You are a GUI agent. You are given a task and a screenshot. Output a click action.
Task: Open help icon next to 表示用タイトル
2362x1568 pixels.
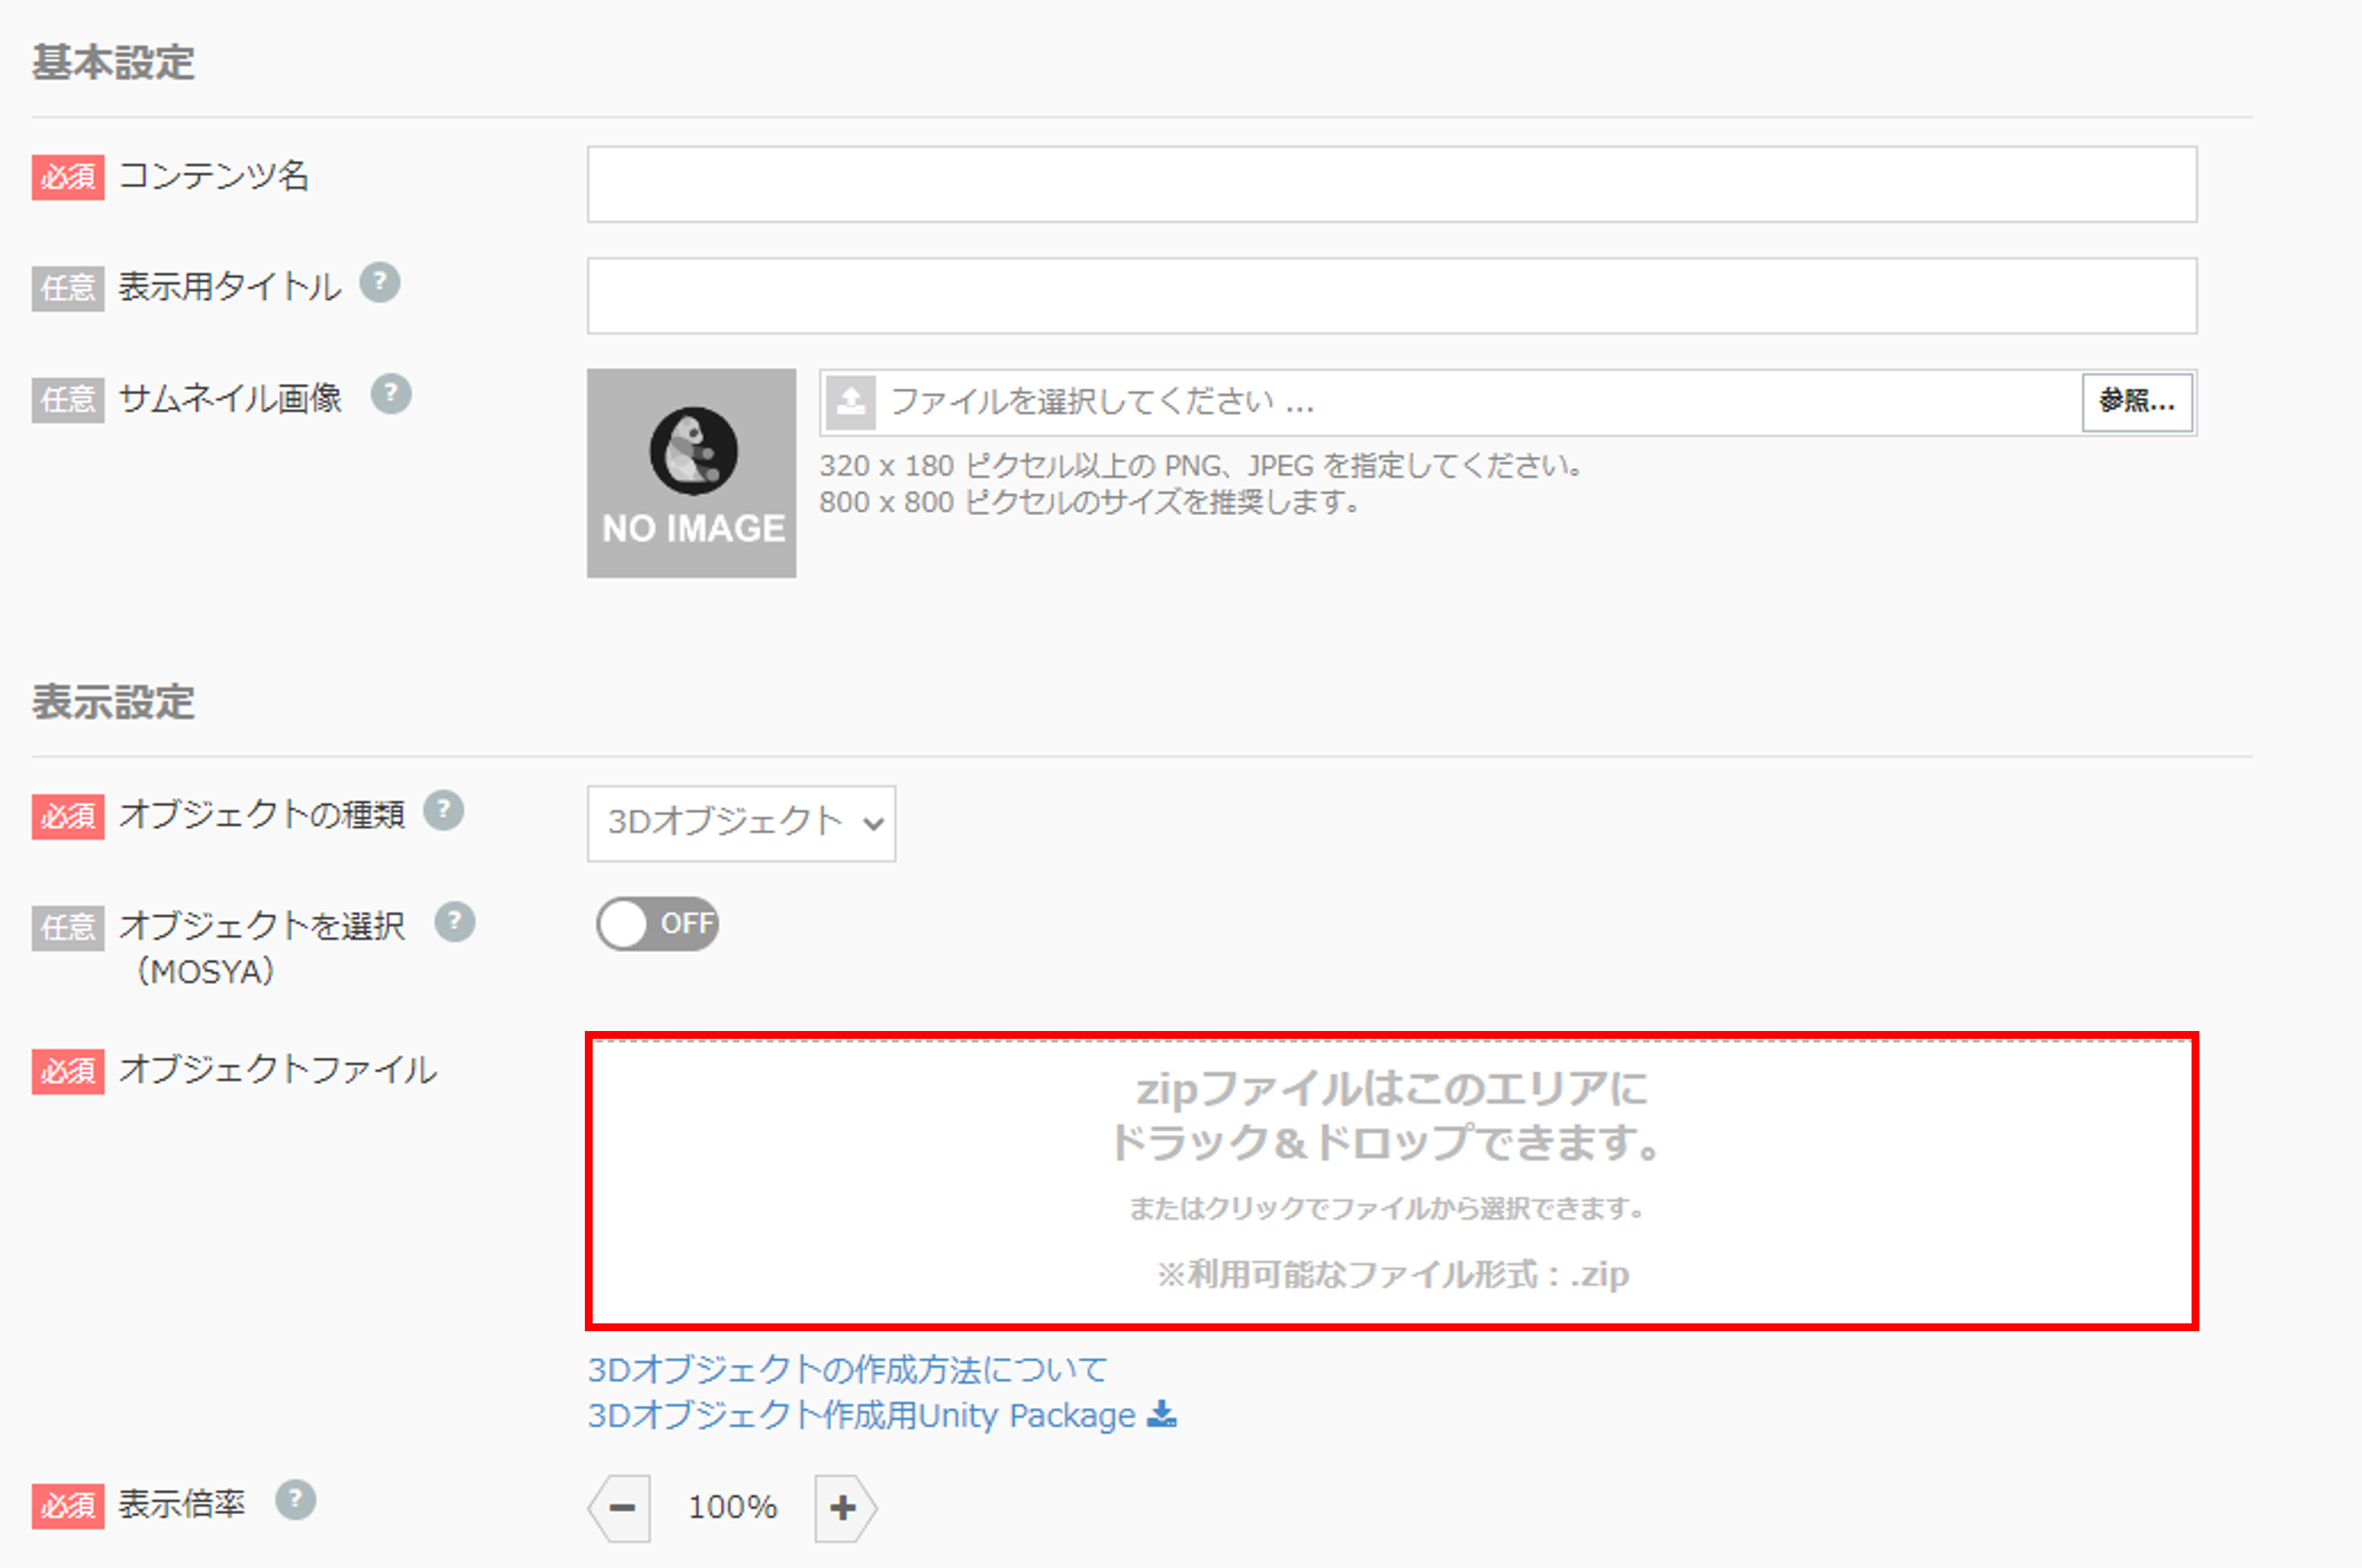(380, 283)
